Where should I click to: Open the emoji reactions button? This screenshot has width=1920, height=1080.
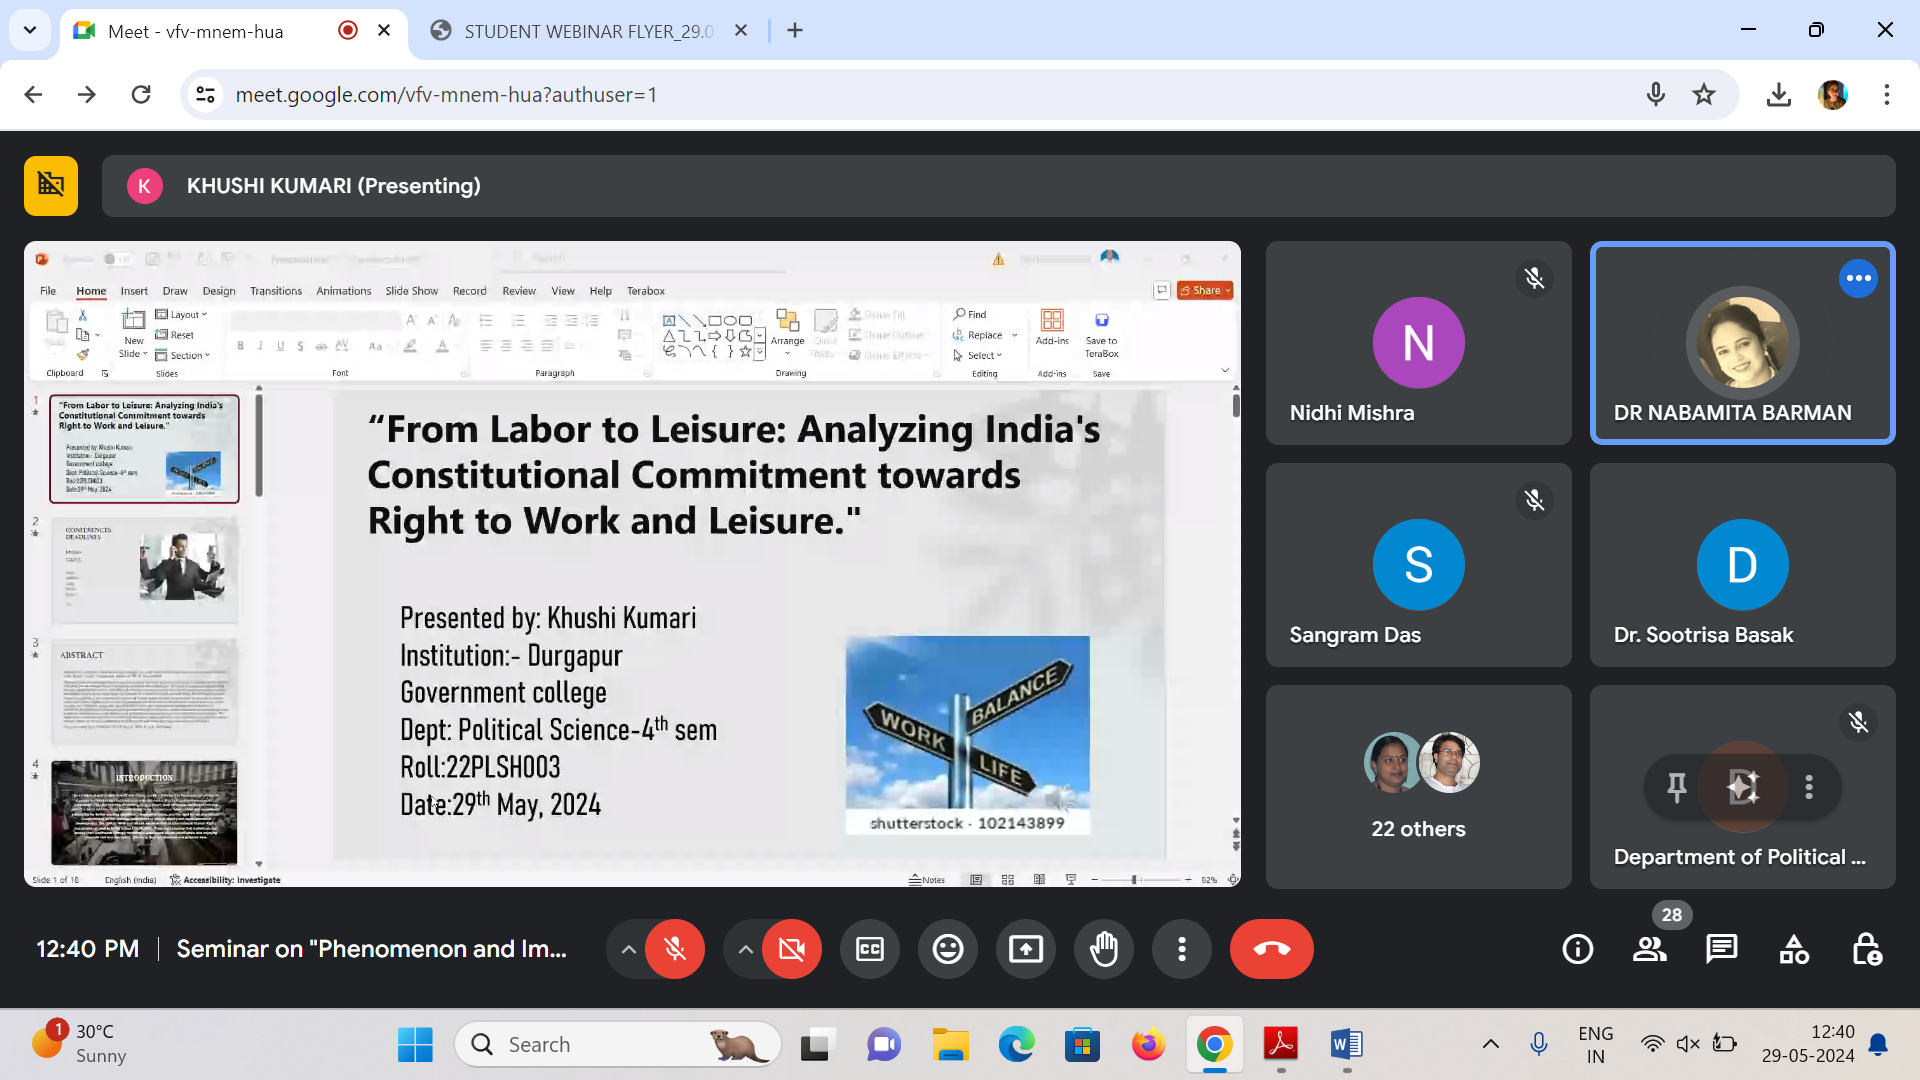(947, 949)
